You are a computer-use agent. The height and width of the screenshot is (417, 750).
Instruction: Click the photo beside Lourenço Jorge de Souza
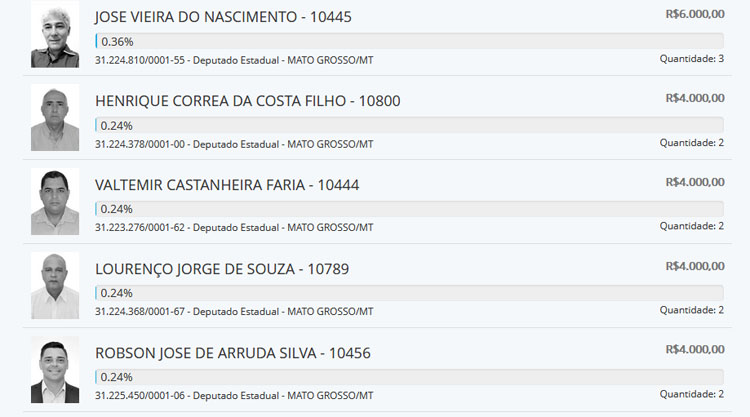pos(55,286)
